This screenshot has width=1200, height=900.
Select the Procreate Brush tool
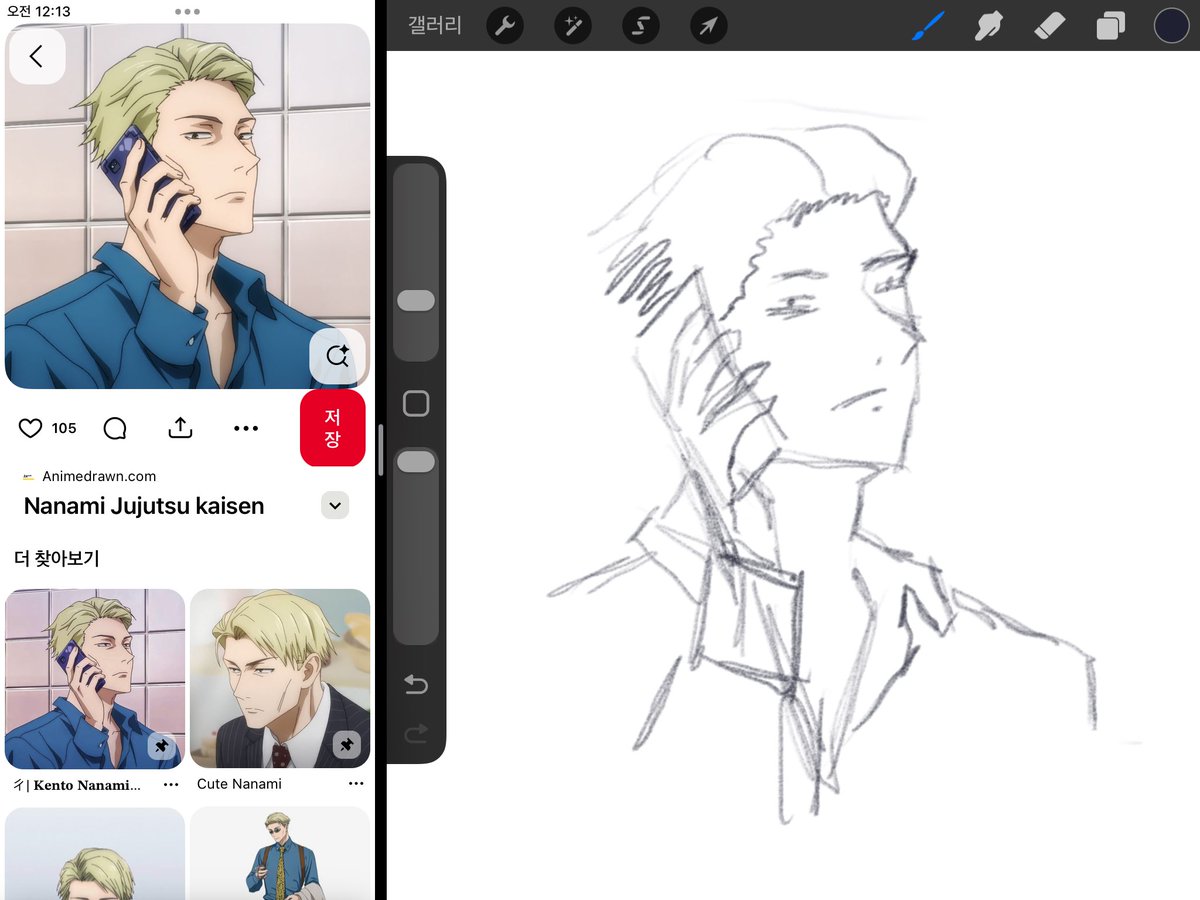pyautogui.click(x=928, y=26)
